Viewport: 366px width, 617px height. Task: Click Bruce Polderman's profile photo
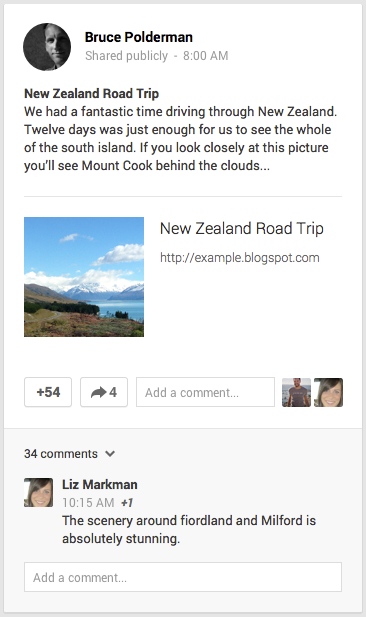pos(47,47)
